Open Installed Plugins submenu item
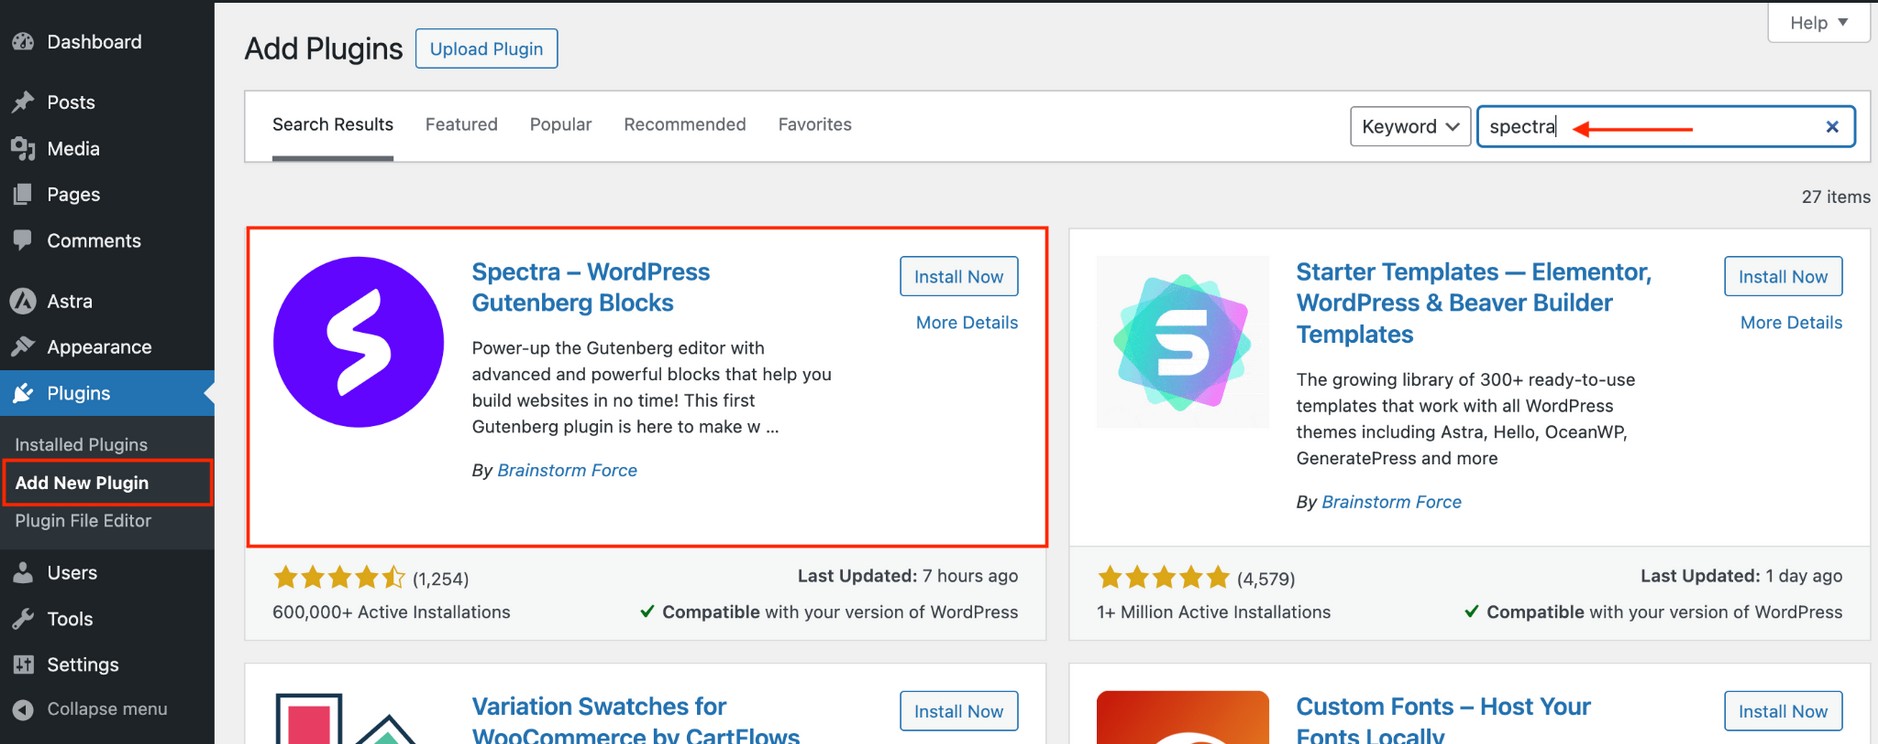Image resolution: width=1878 pixels, height=744 pixels. click(81, 444)
